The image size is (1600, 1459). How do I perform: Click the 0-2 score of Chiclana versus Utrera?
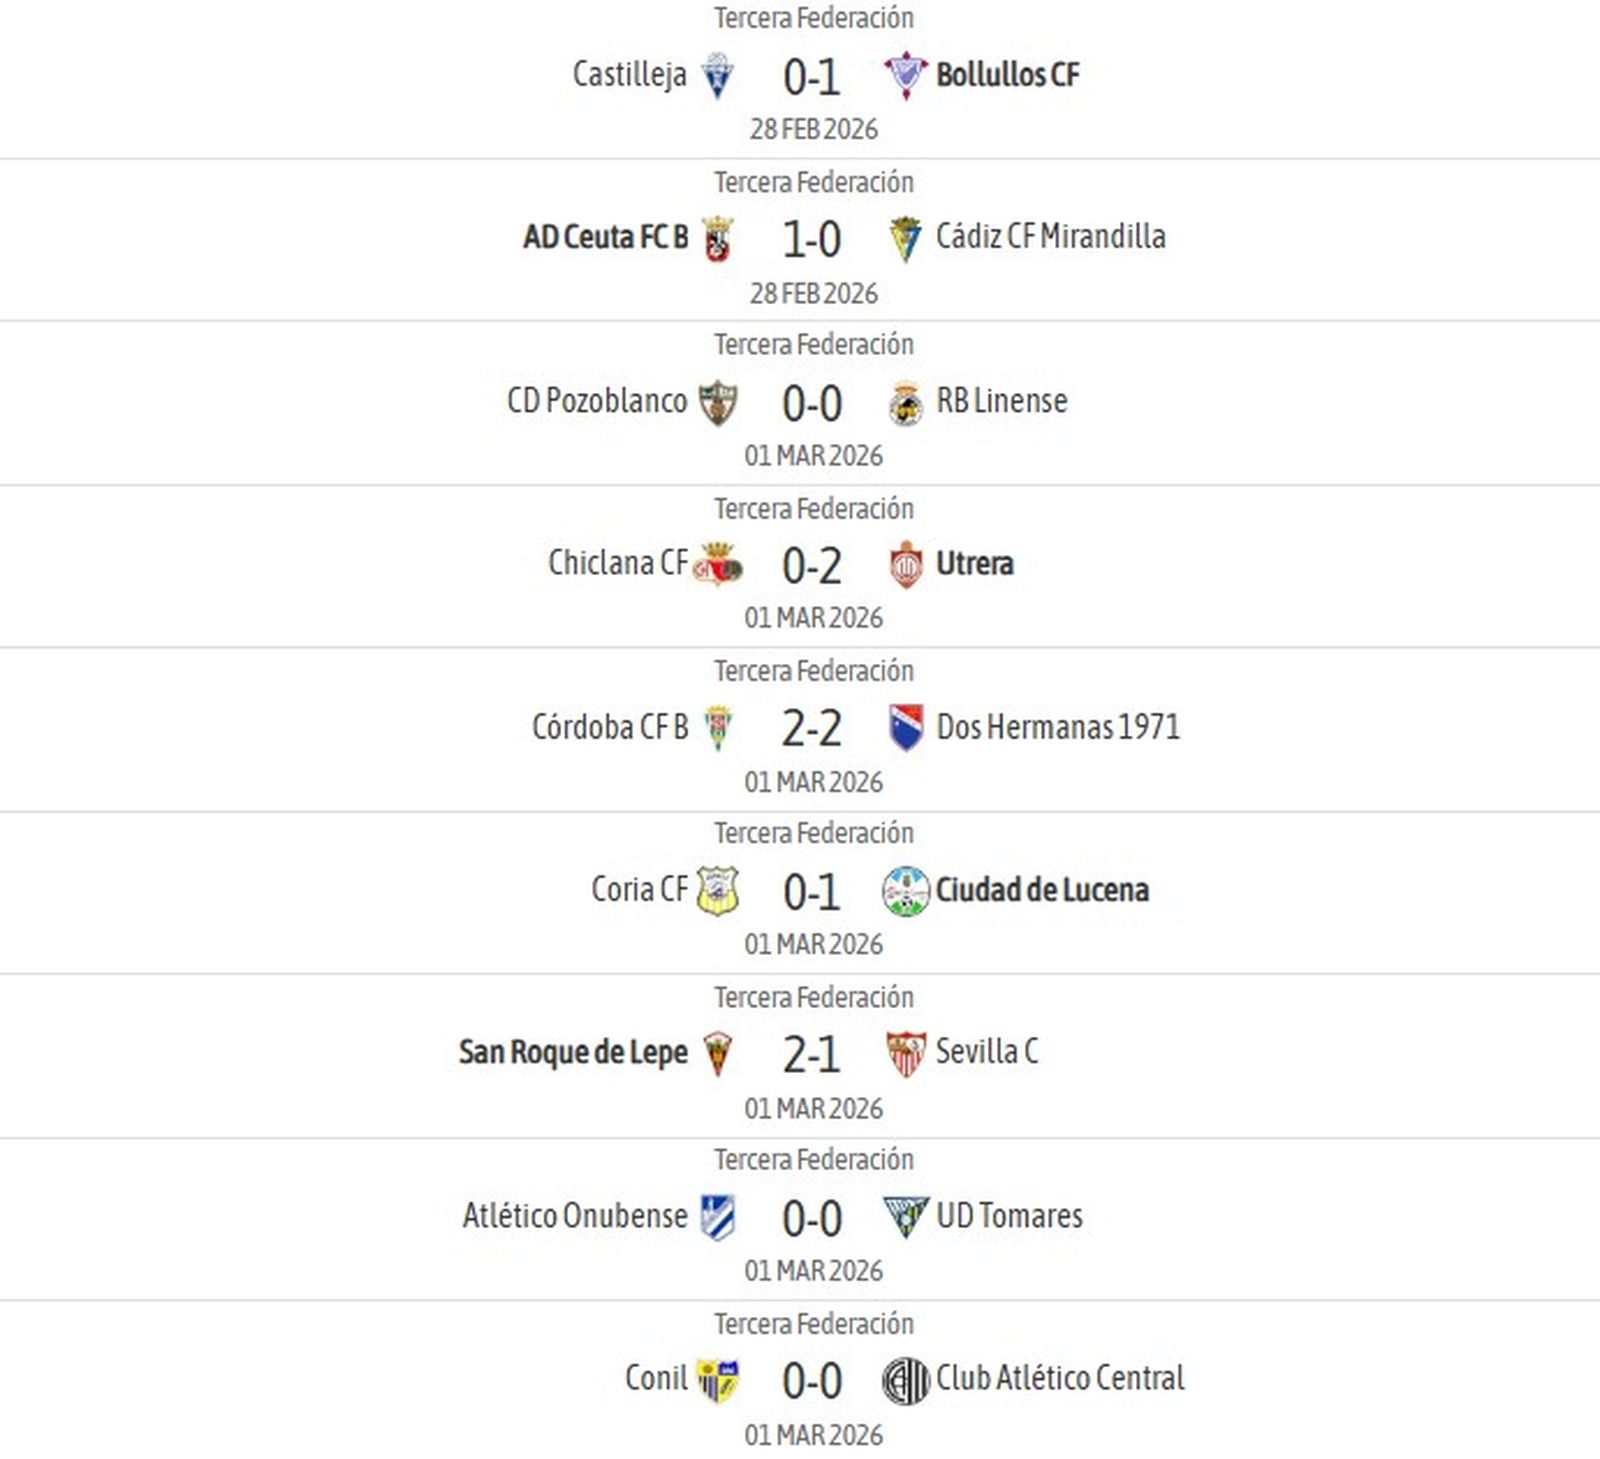[810, 563]
